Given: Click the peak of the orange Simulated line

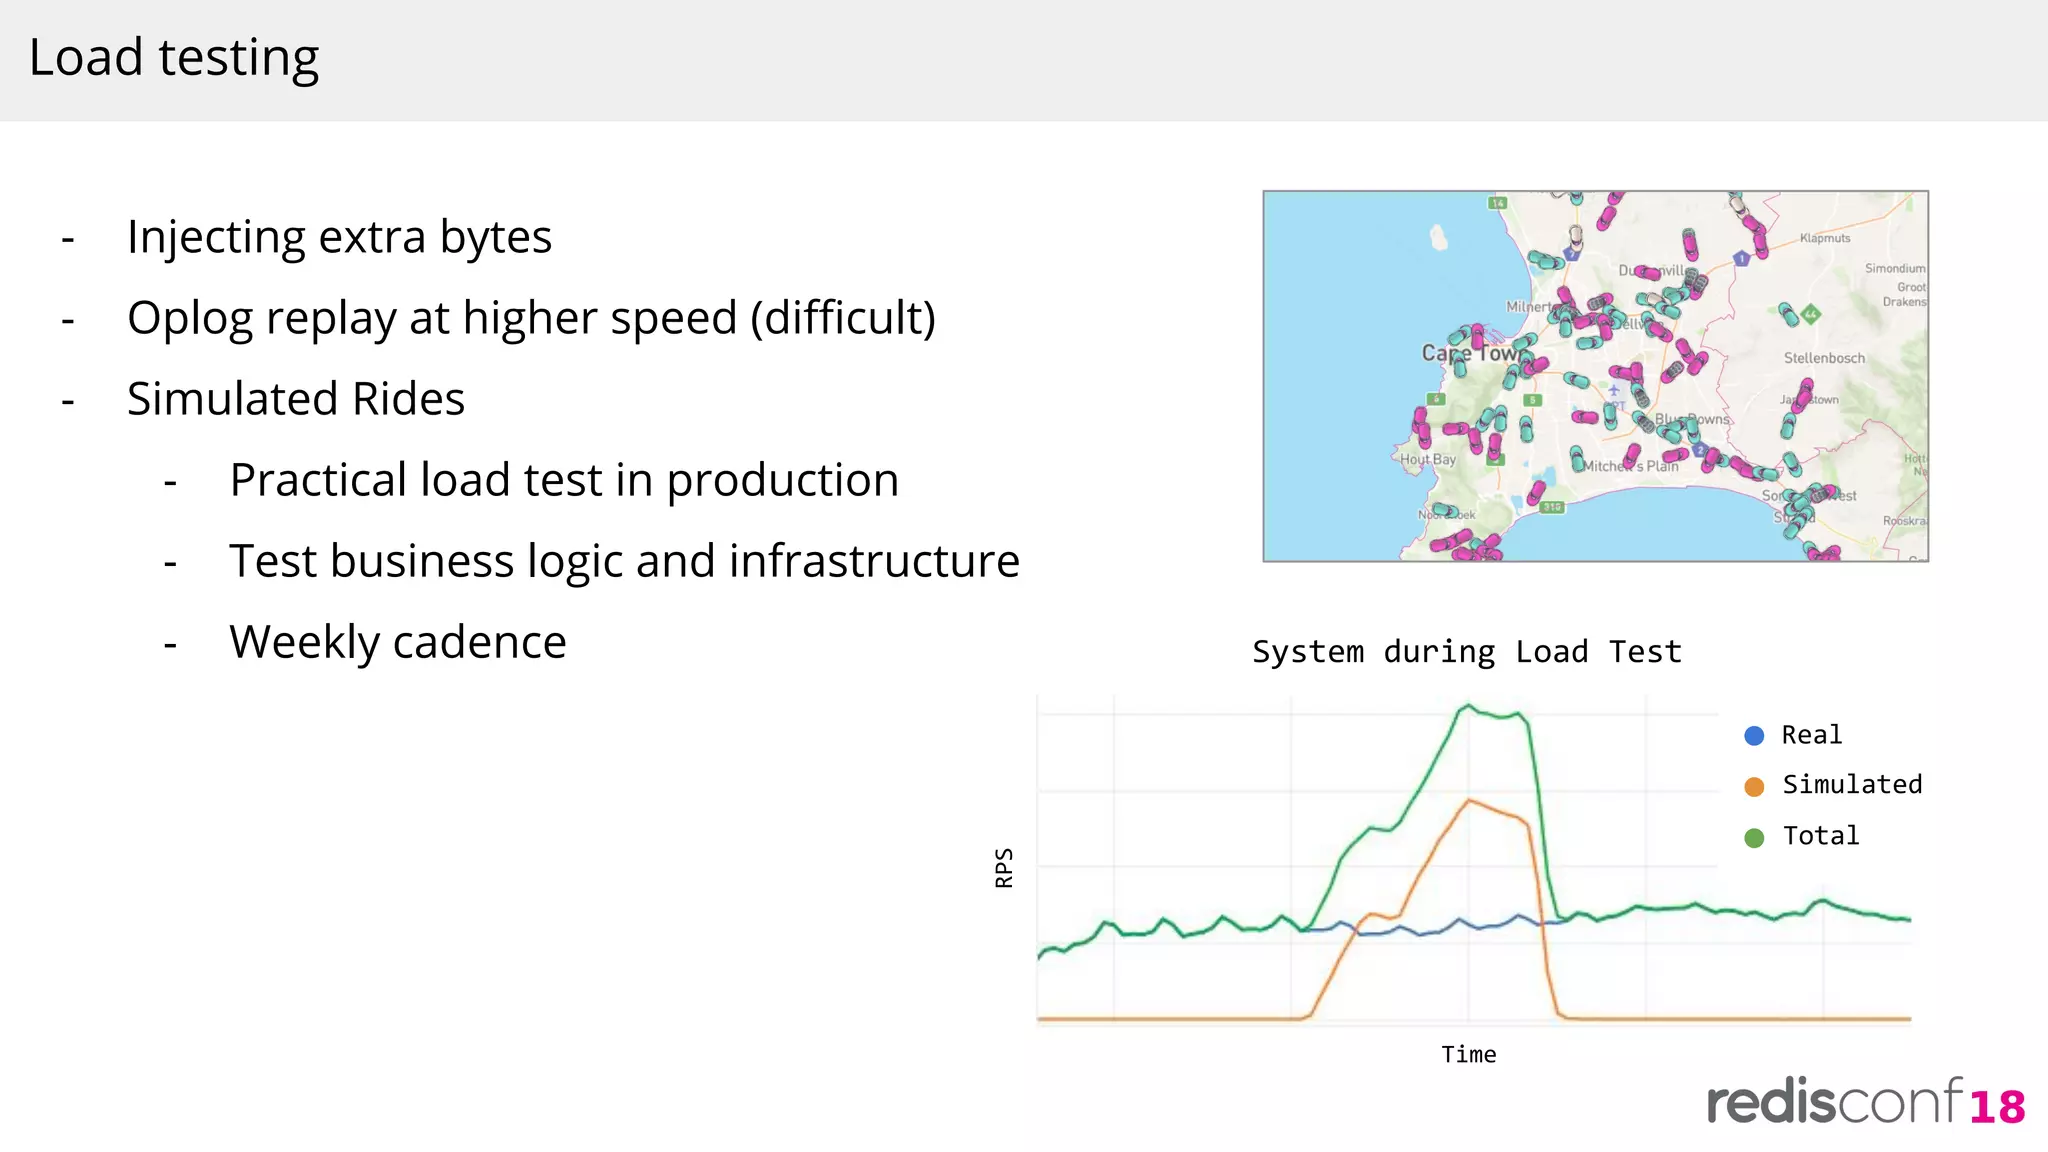Looking at the screenshot, I should [x=1469, y=799].
